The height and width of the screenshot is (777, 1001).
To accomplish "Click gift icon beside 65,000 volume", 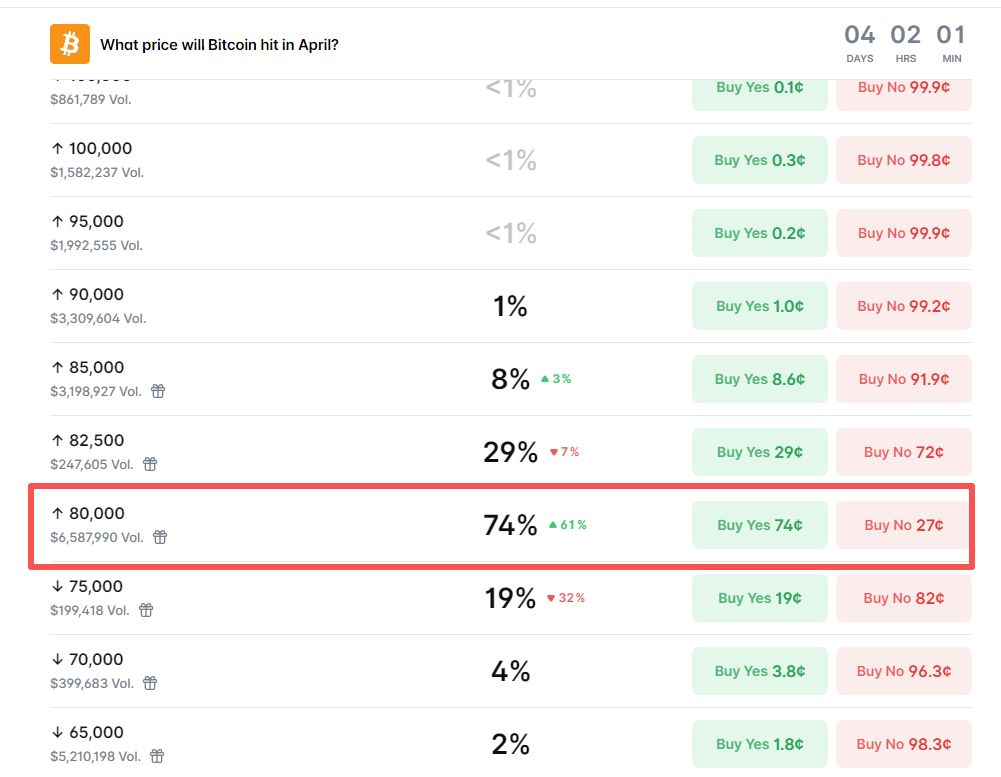I will tap(157, 756).
